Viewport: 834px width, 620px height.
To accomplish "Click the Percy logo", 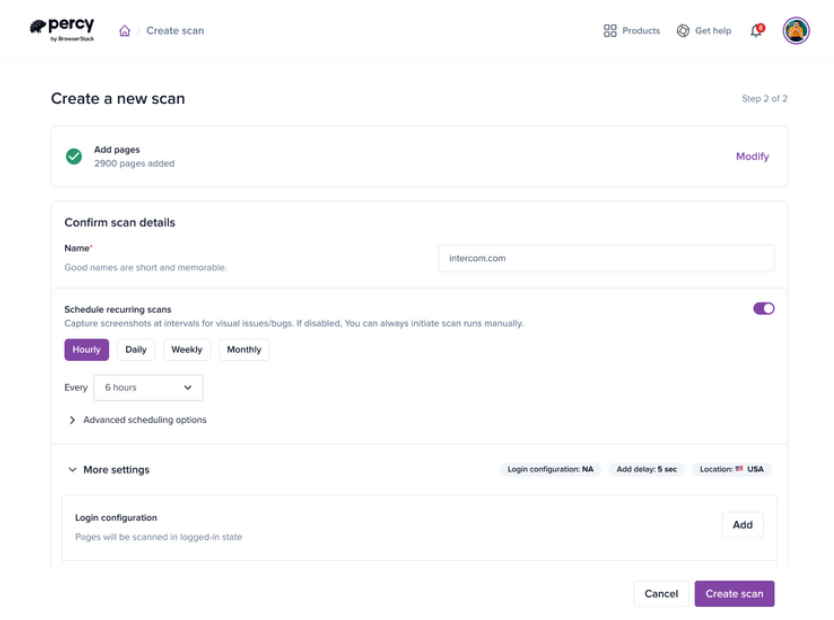I will click(x=61, y=30).
